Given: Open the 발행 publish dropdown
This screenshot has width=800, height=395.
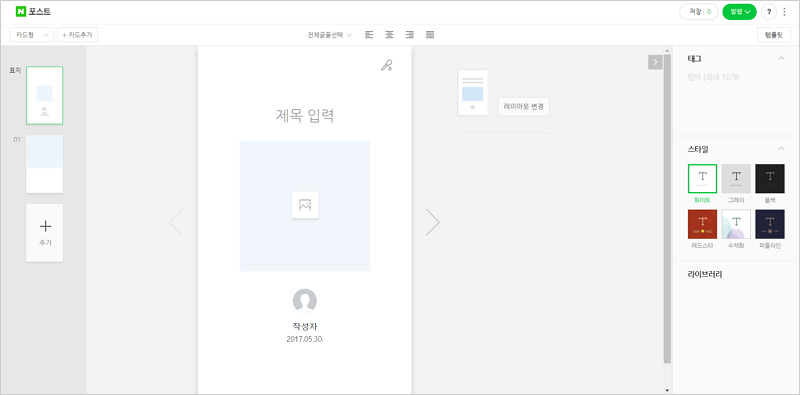Looking at the screenshot, I should pyautogui.click(x=739, y=11).
